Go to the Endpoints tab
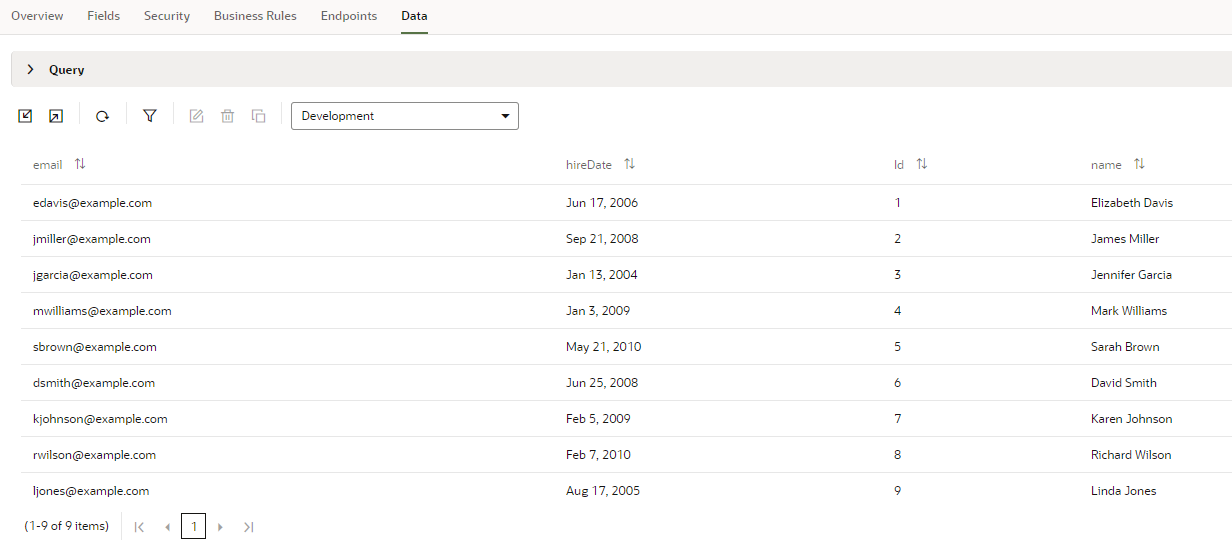This screenshot has height=559, width=1232. coord(349,16)
